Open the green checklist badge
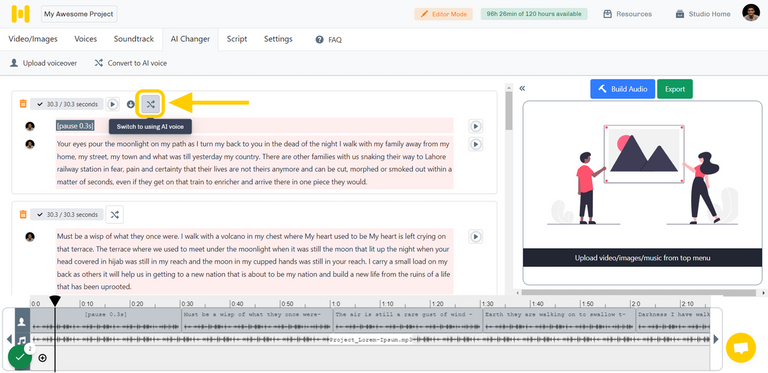Viewport: 768px width, 373px height. [20, 357]
